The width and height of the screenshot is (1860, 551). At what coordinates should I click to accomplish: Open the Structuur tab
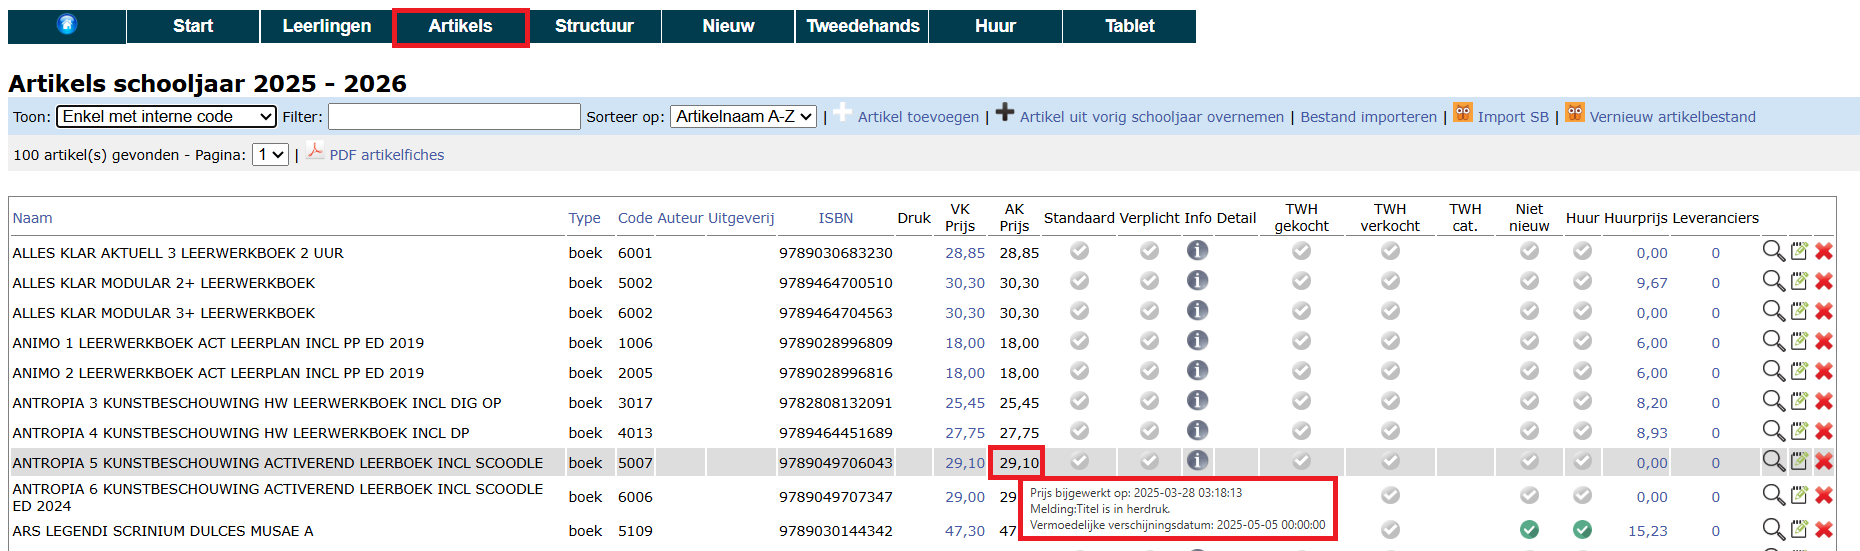pos(595,26)
